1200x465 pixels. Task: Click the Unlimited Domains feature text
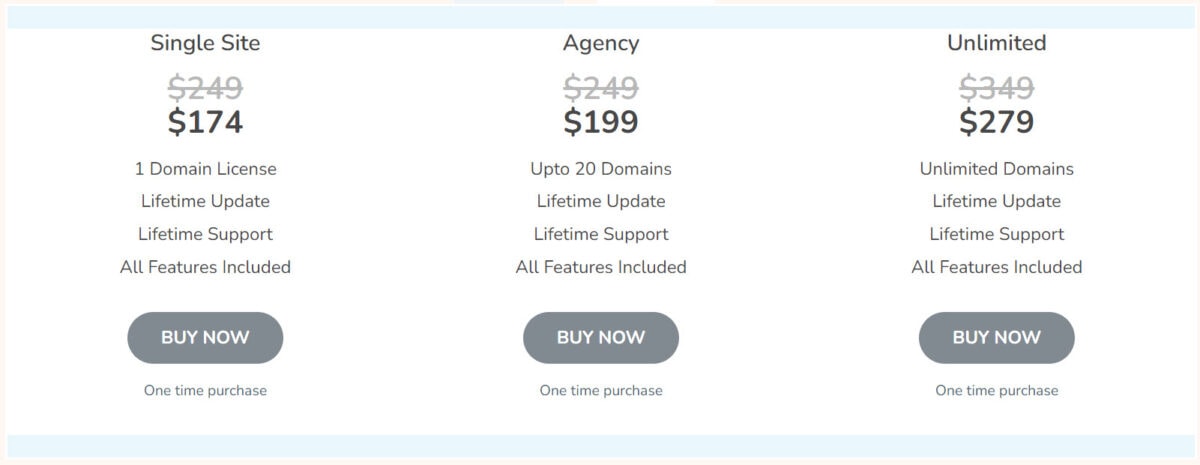pos(997,169)
